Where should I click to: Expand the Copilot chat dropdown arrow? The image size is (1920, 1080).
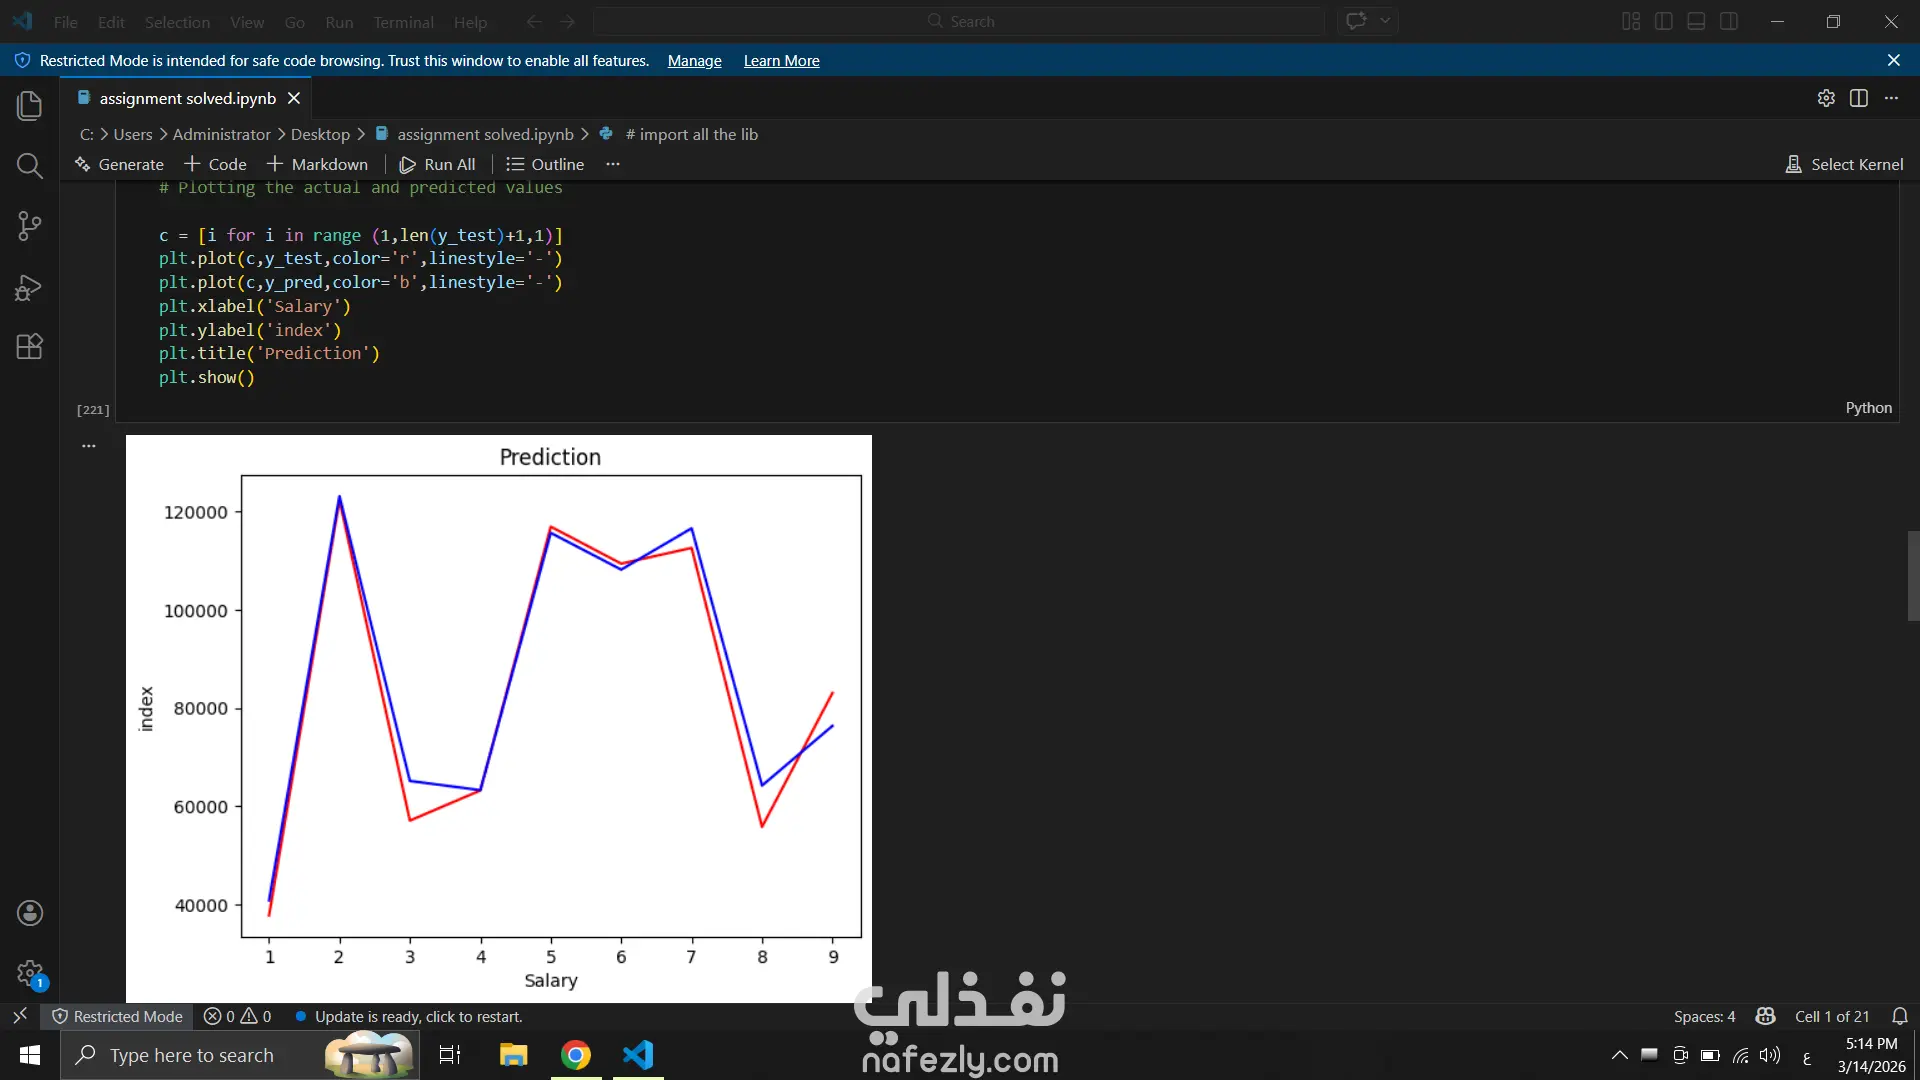click(1385, 21)
